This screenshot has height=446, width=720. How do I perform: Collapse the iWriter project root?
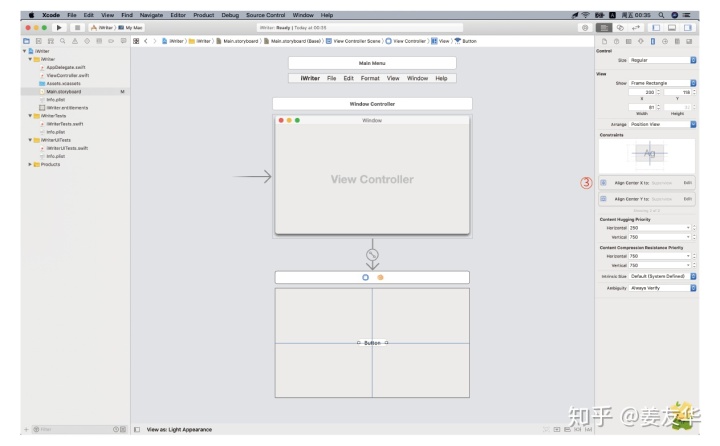[24, 51]
